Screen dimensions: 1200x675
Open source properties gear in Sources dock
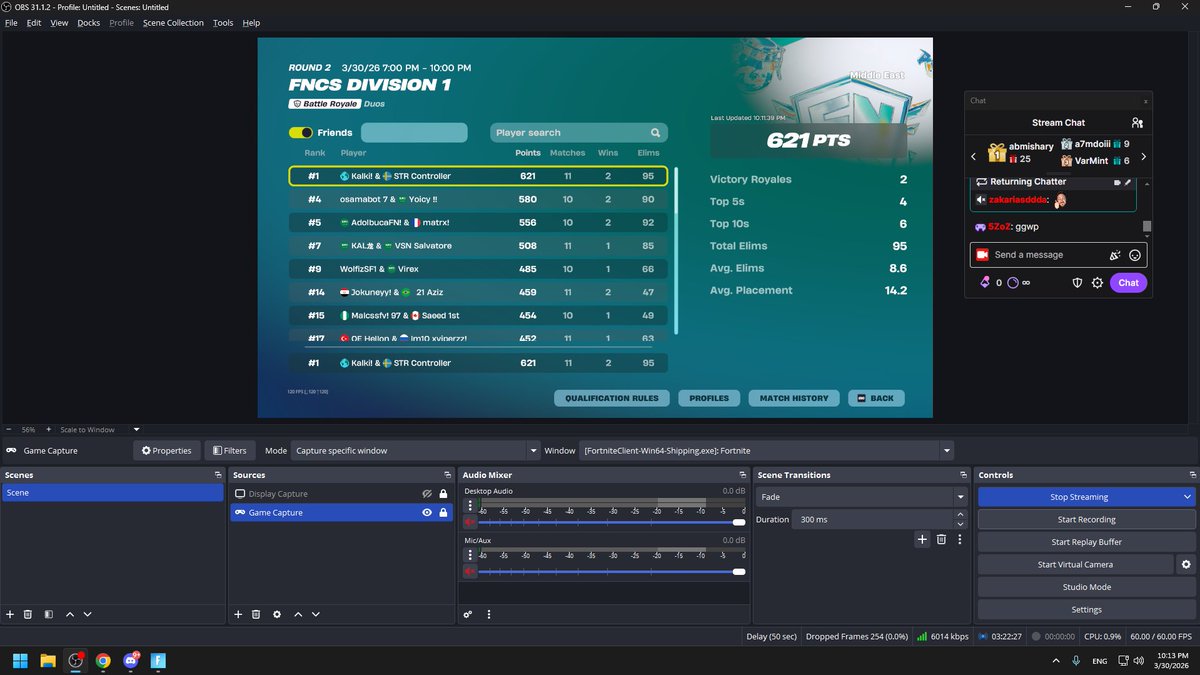click(277, 614)
